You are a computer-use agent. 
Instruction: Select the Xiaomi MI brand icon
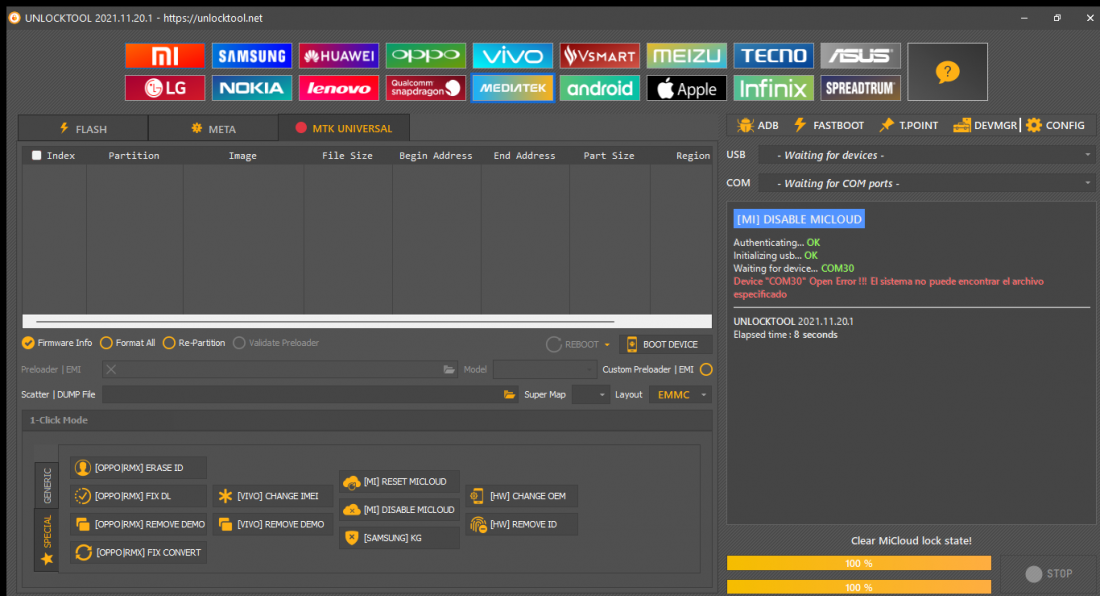point(165,55)
